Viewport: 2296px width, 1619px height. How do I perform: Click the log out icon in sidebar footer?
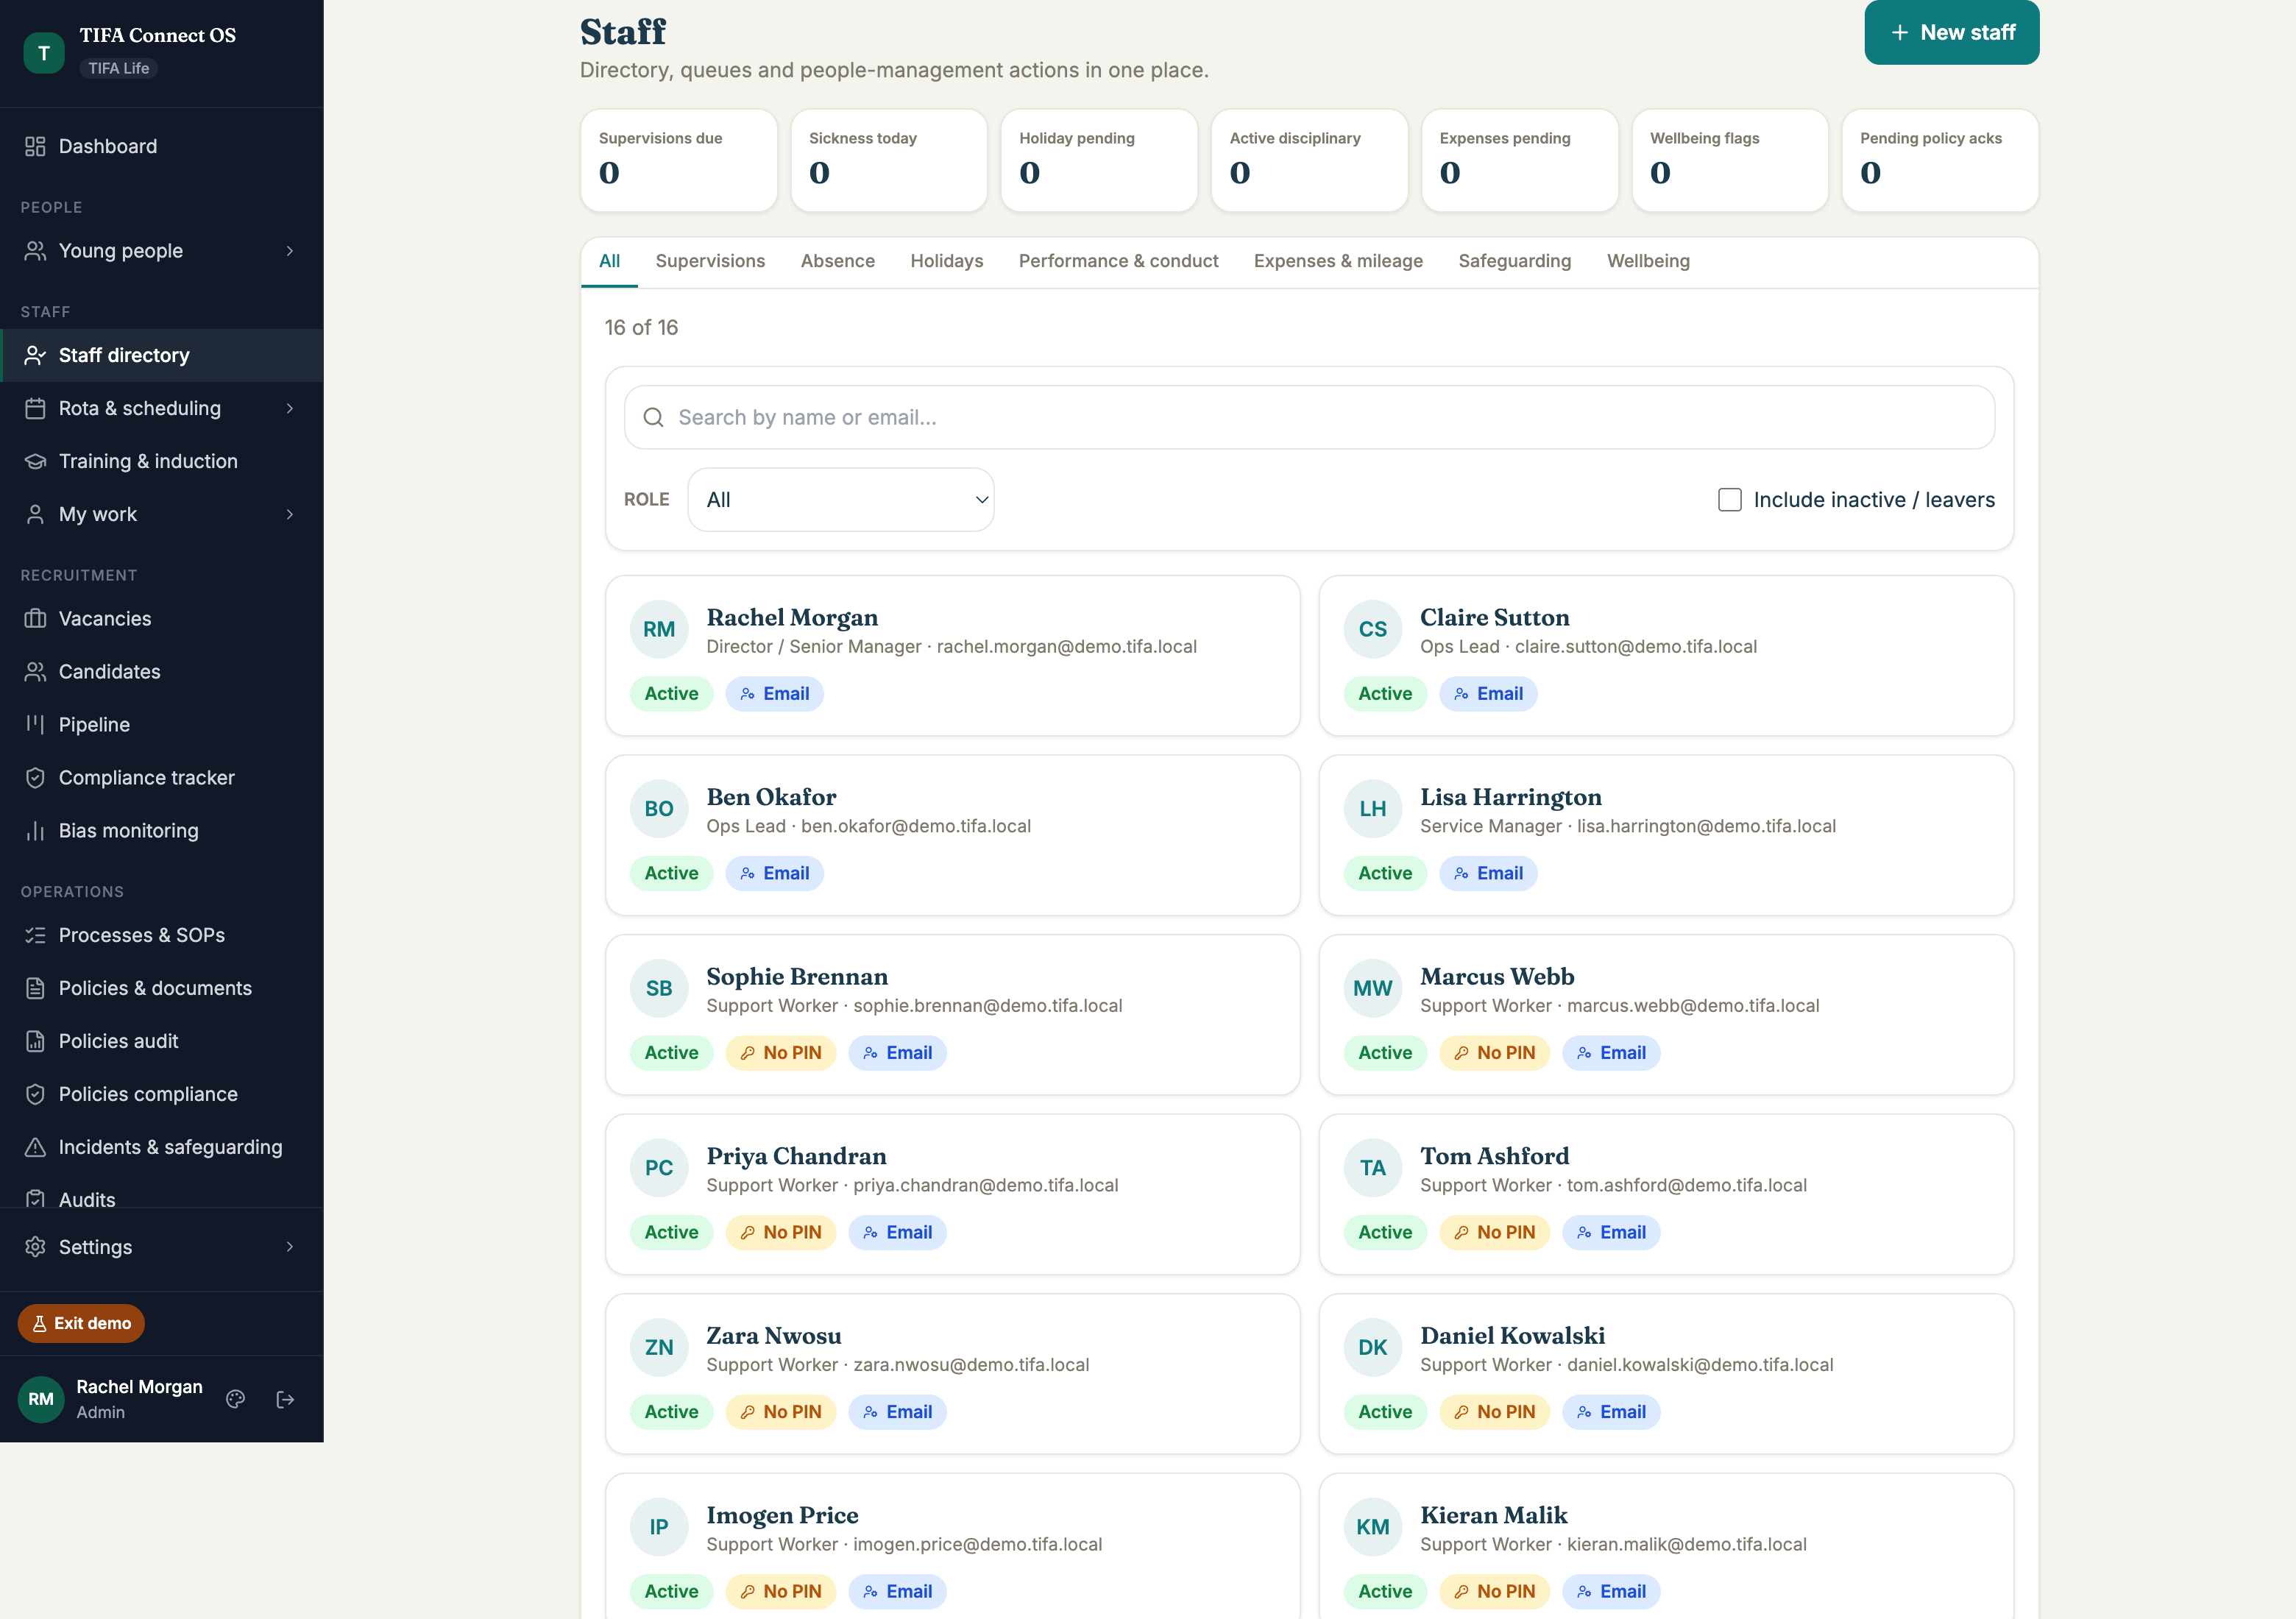point(285,1399)
